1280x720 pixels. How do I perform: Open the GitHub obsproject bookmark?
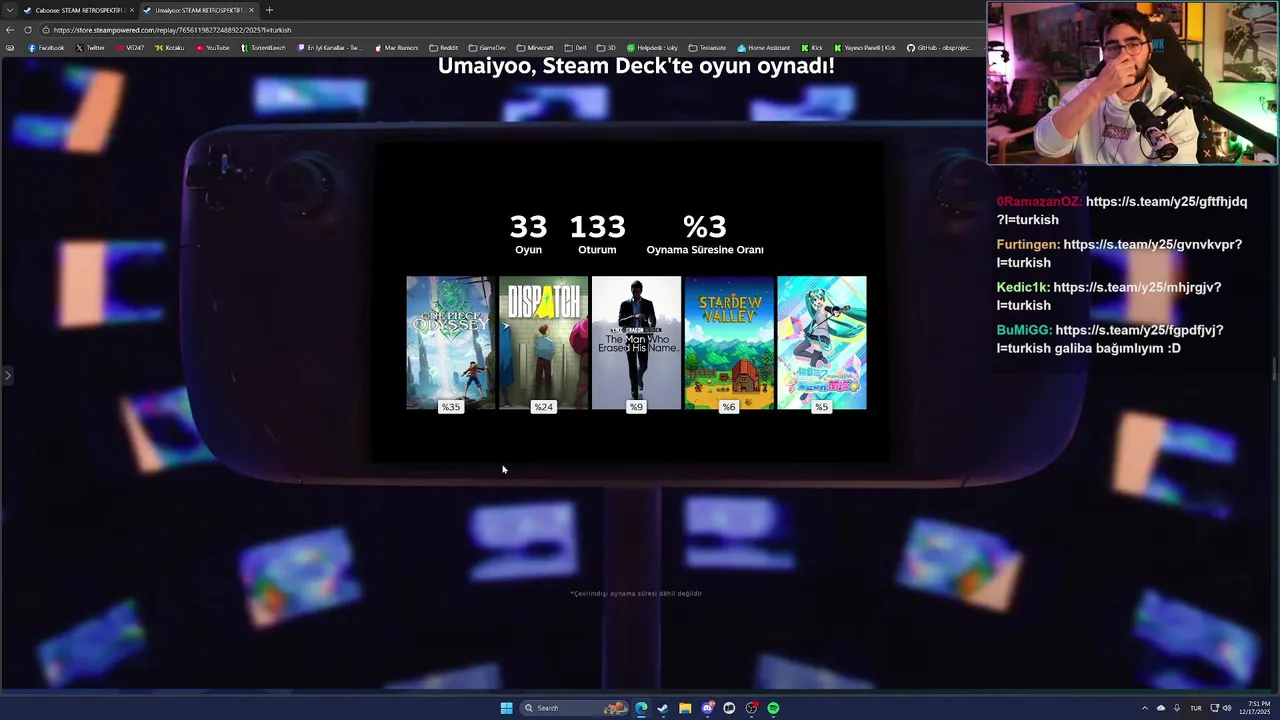pos(939,48)
